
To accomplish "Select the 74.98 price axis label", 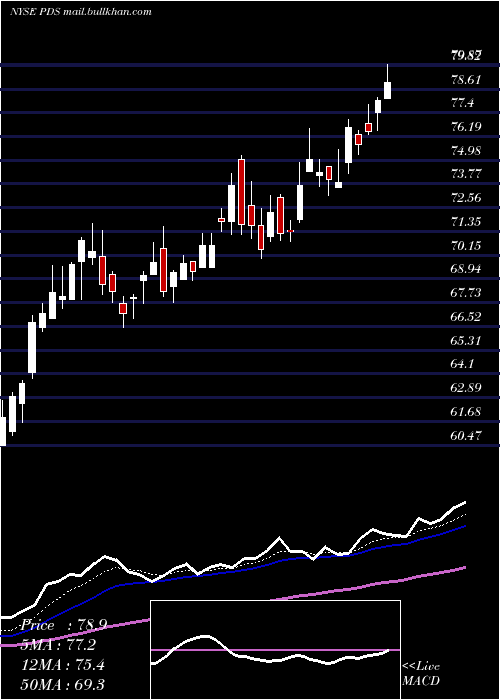I will click(x=466, y=150).
